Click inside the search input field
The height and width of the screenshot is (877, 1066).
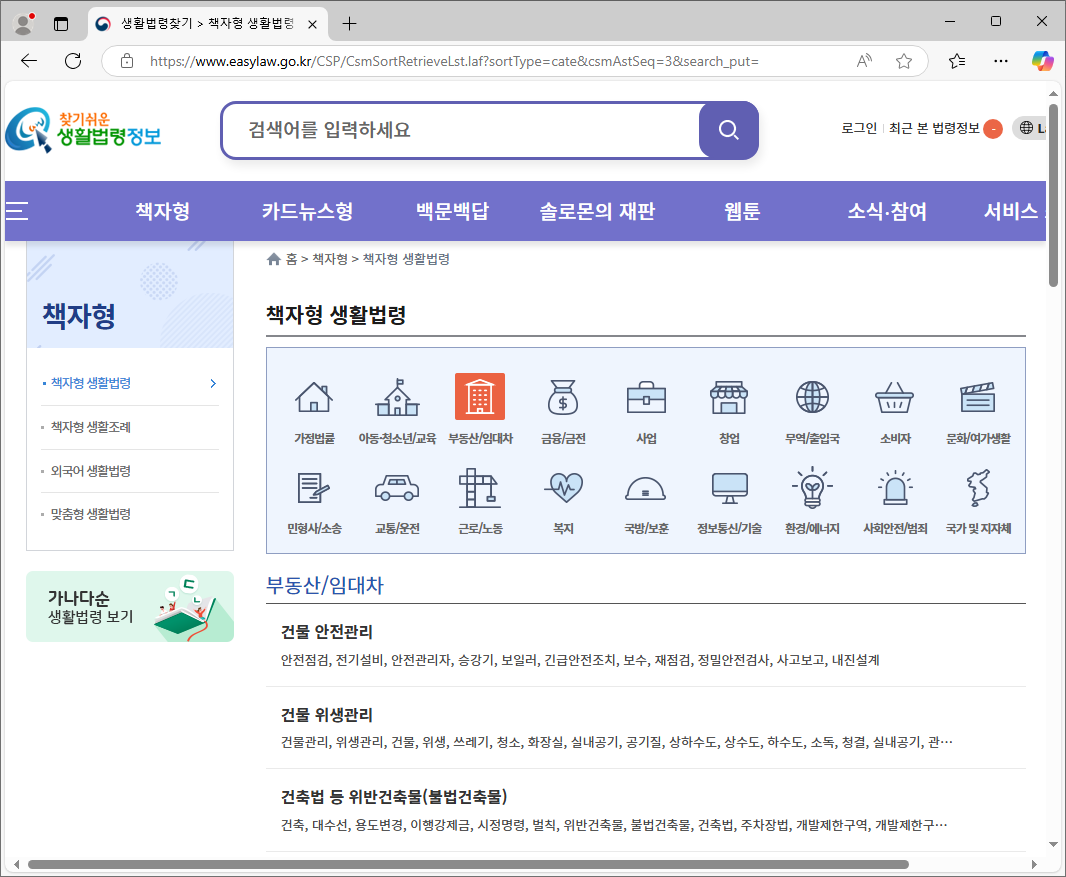coord(450,130)
